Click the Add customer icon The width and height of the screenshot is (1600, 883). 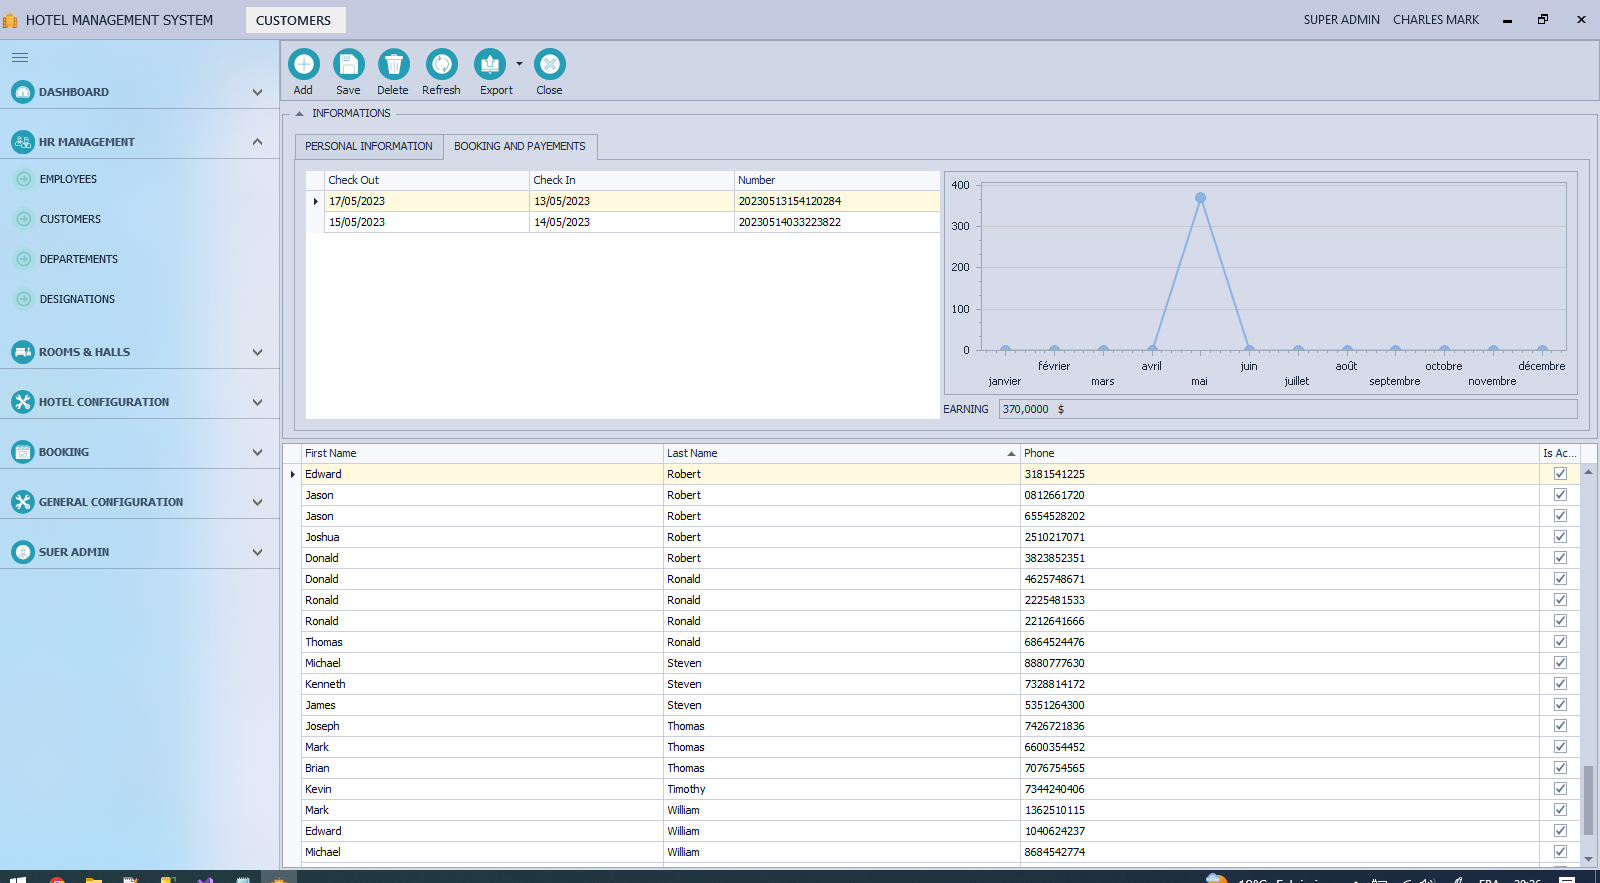[x=304, y=65]
